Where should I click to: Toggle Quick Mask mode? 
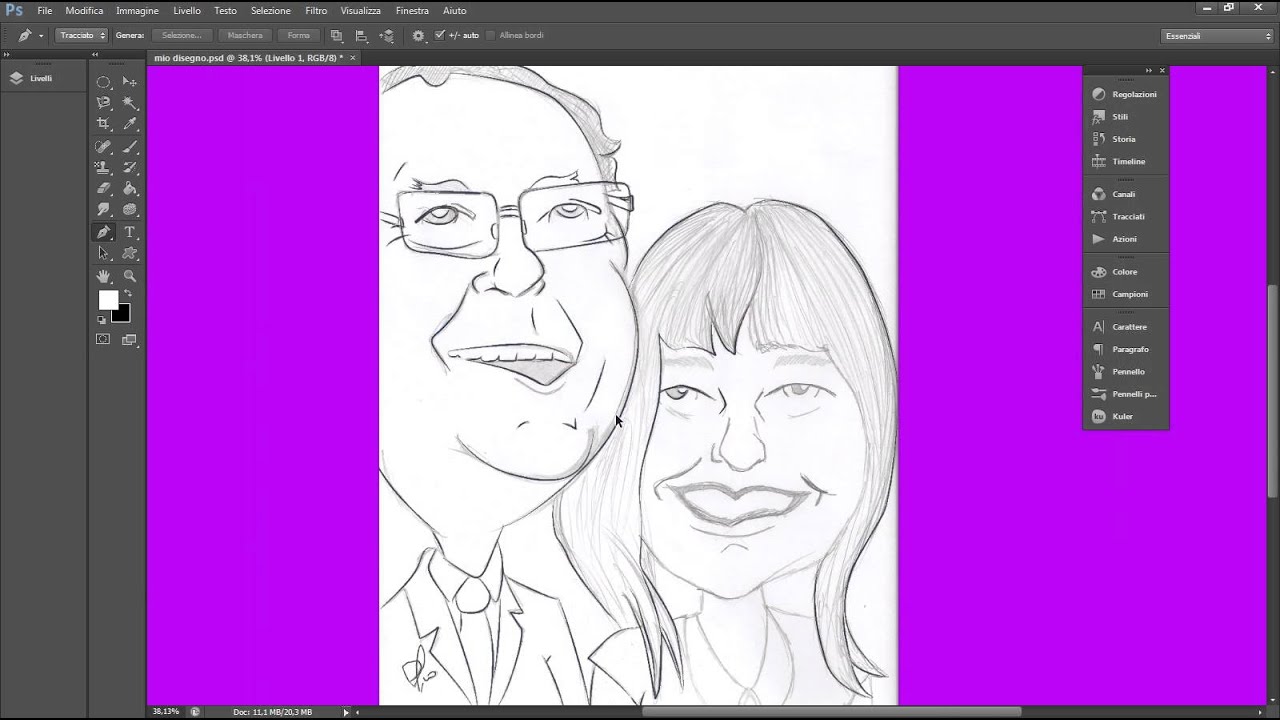103,340
